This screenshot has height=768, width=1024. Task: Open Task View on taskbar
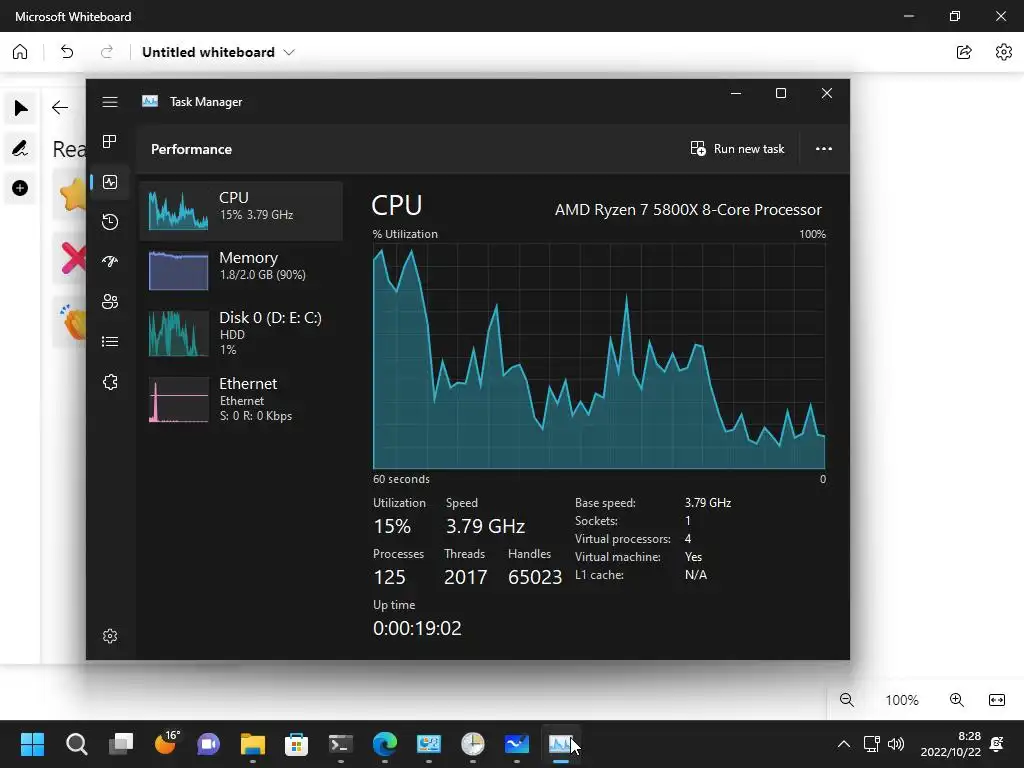point(121,744)
